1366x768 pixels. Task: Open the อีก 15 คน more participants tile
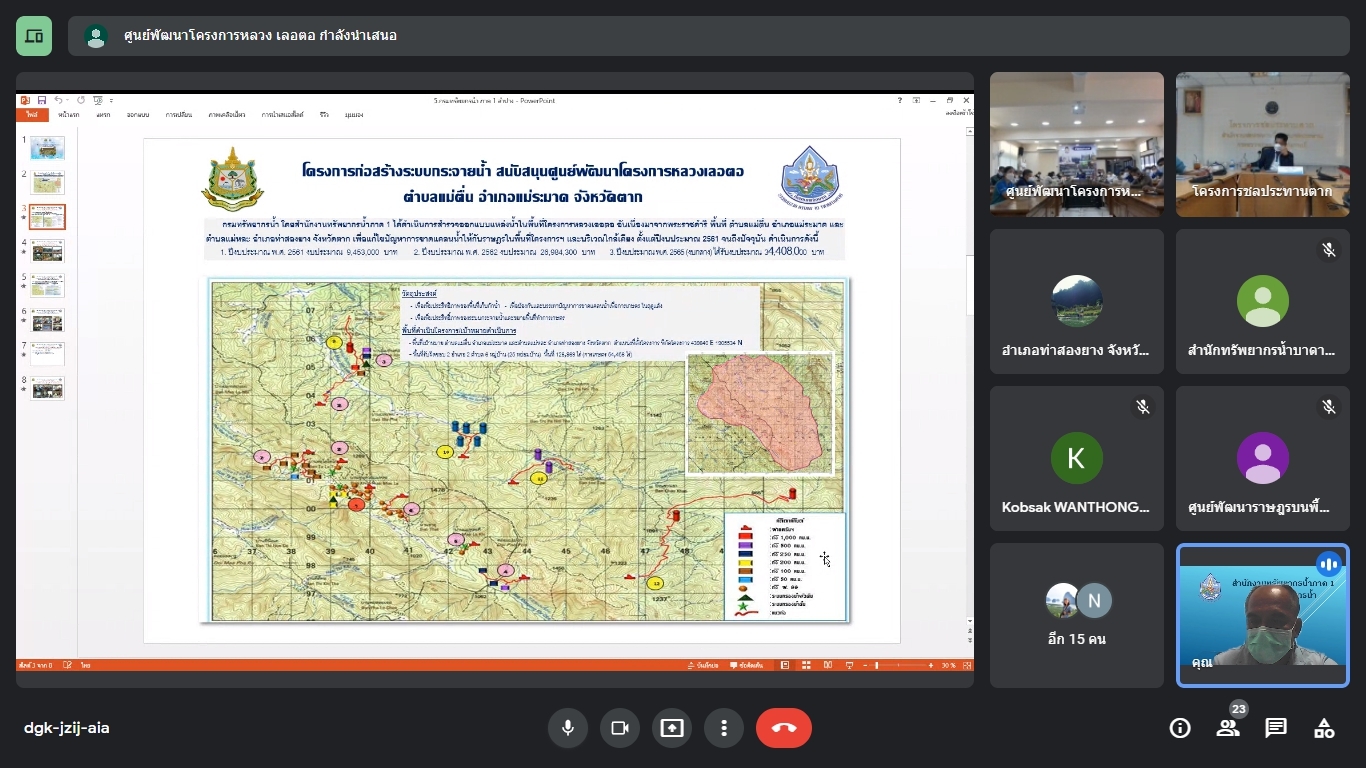[x=1077, y=615]
